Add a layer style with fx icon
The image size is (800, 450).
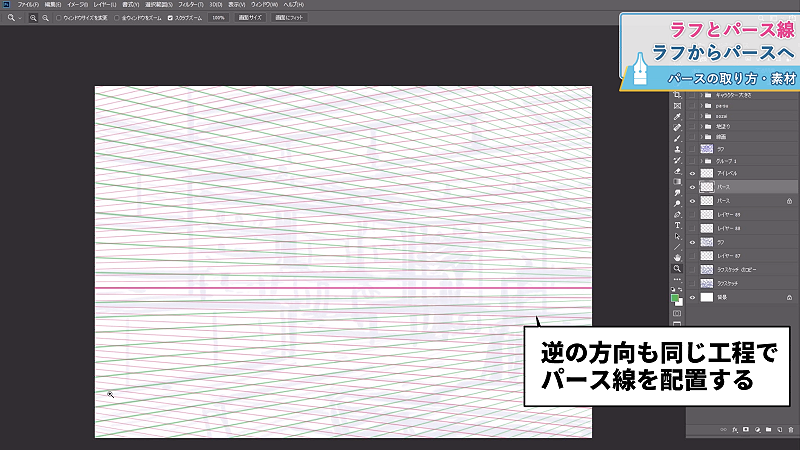coord(735,430)
